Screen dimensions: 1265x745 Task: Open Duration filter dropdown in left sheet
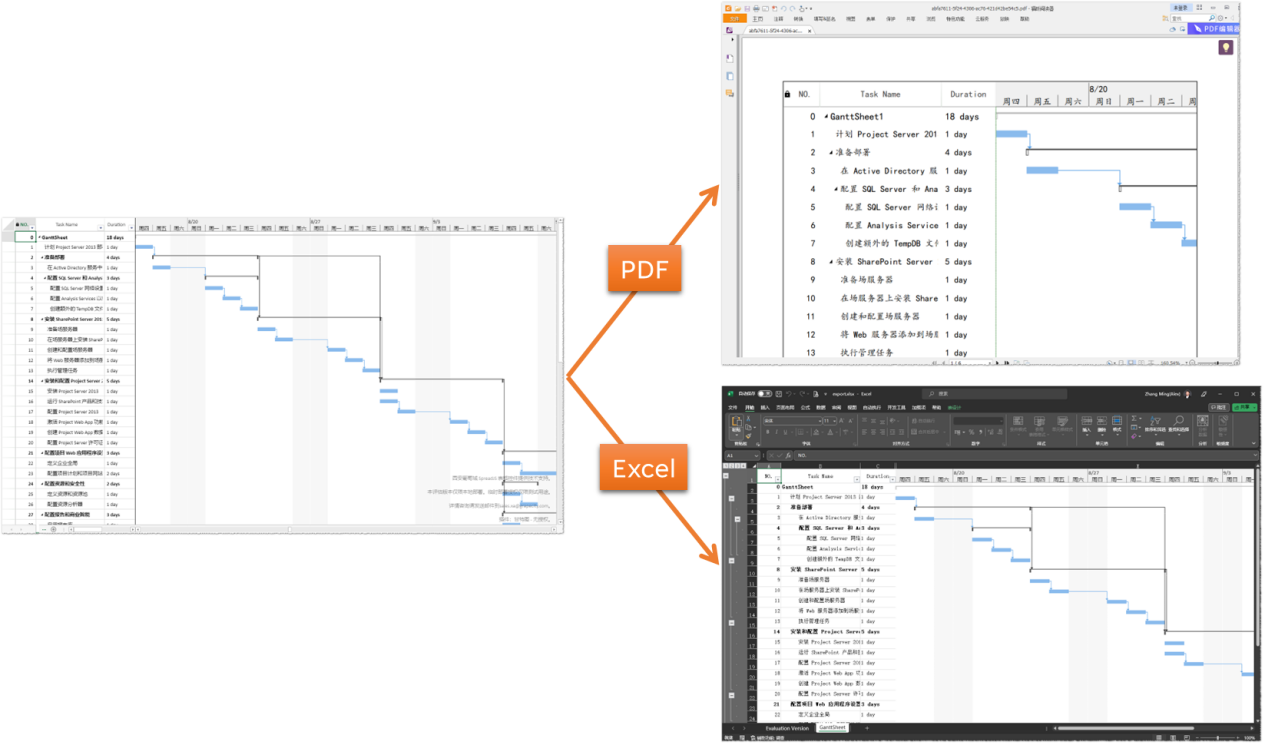pyautogui.click(x=130, y=227)
